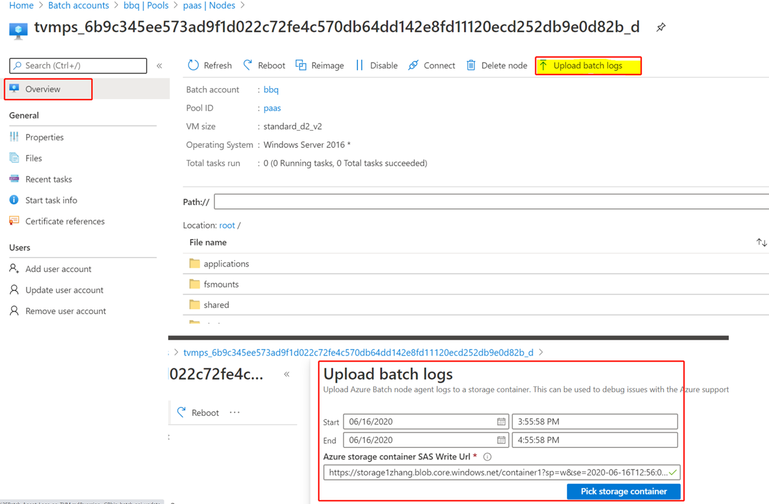Open the more options ellipsis next to Reboot
The width and height of the screenshot is (769, 504).
pos(235,412)
